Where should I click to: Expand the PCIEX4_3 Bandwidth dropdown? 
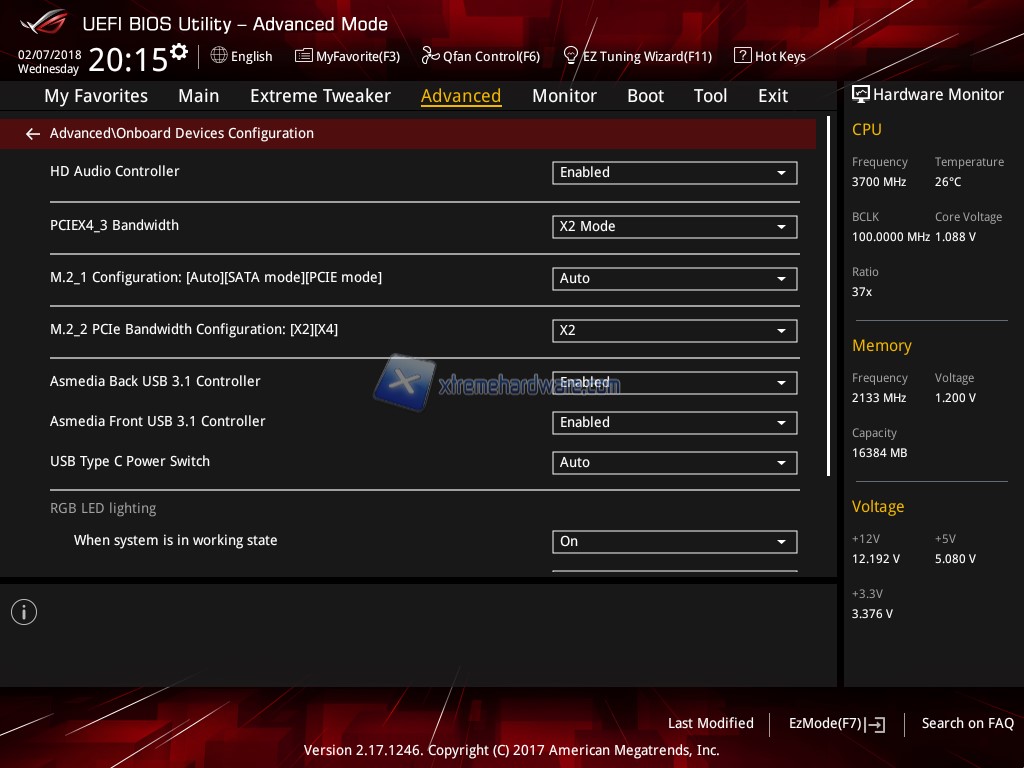tap(674, 227)
